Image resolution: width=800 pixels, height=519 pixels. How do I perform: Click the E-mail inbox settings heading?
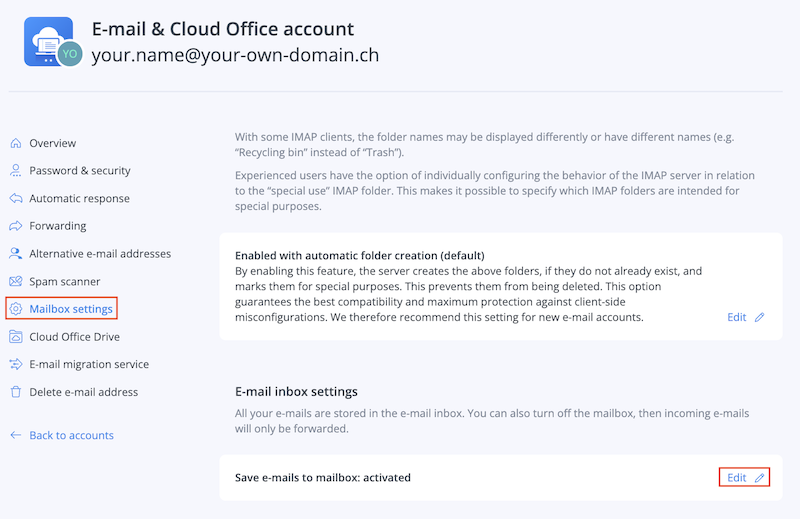coord(296,391)
